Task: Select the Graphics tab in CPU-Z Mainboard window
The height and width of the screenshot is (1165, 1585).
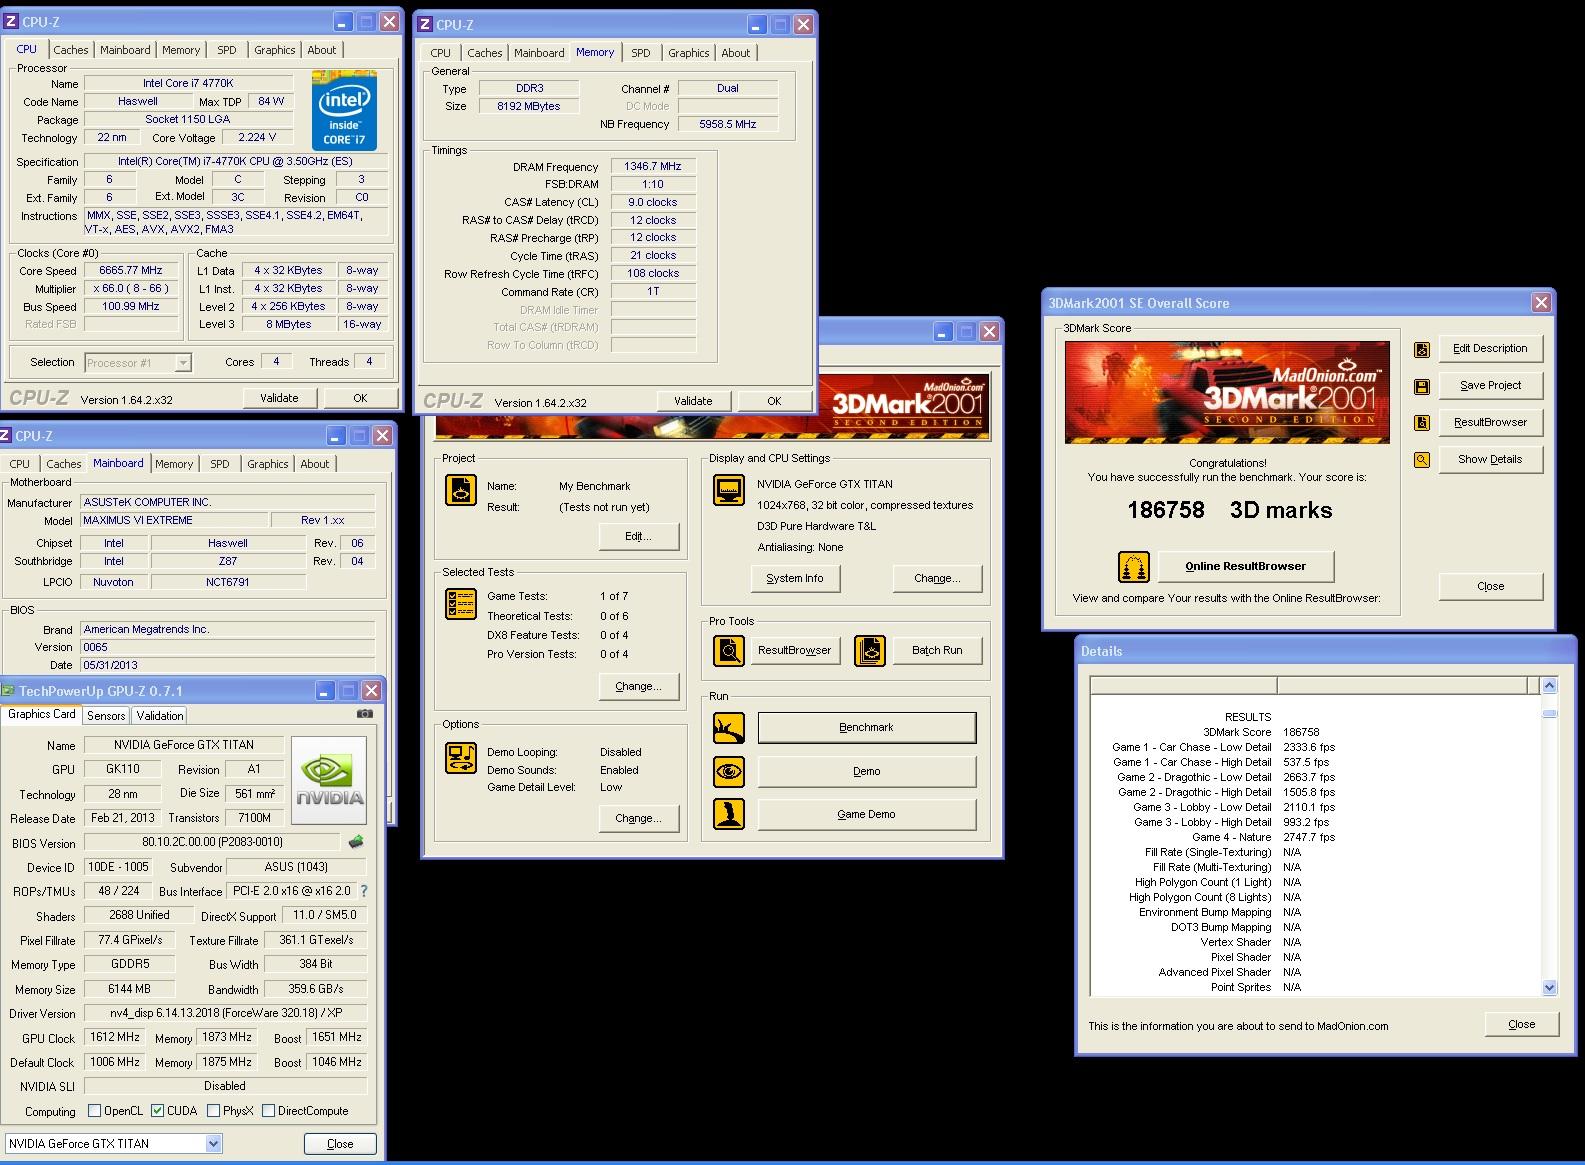Action: [268, 464]
